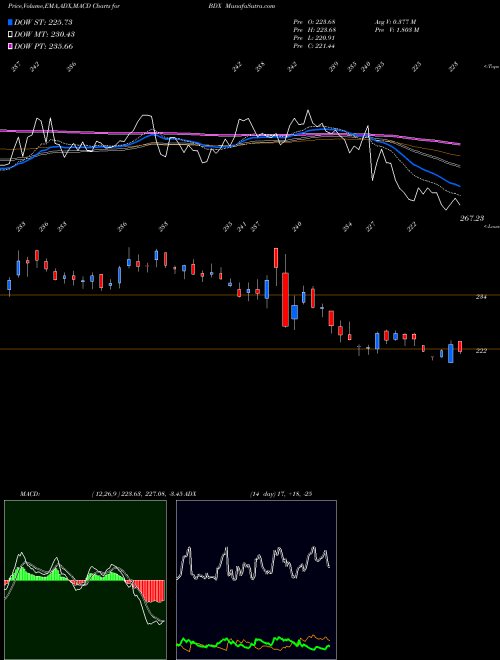
Task: Click the tallest red candlestick in the price chart
Action: tap(285, 300)
